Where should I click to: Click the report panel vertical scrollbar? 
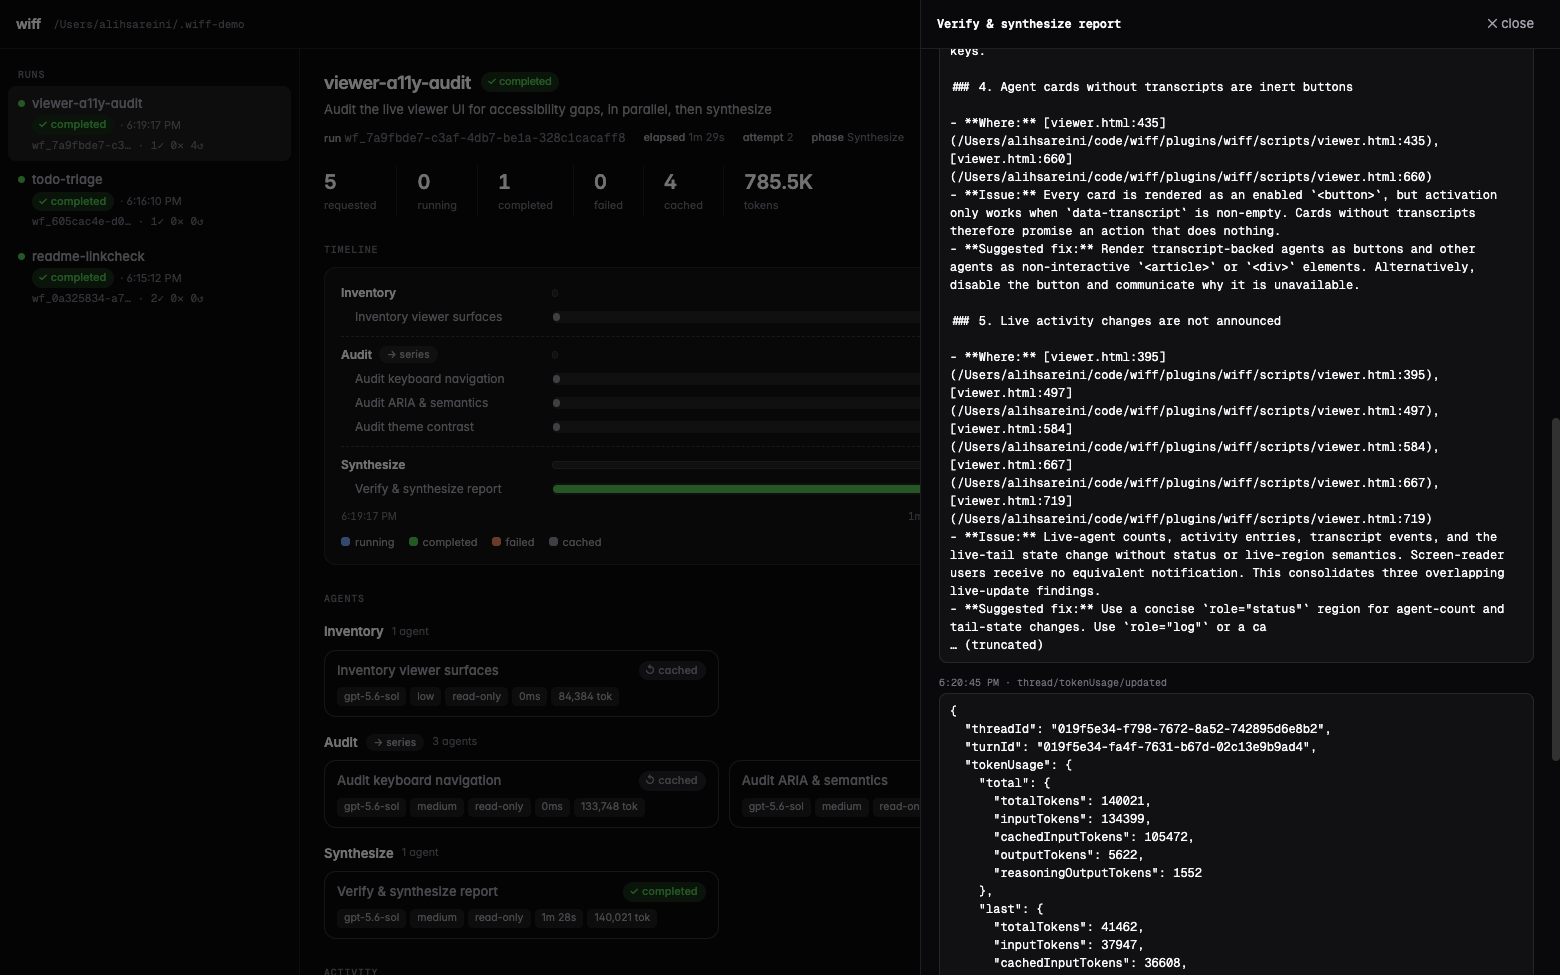click(x=1555, y=590)
